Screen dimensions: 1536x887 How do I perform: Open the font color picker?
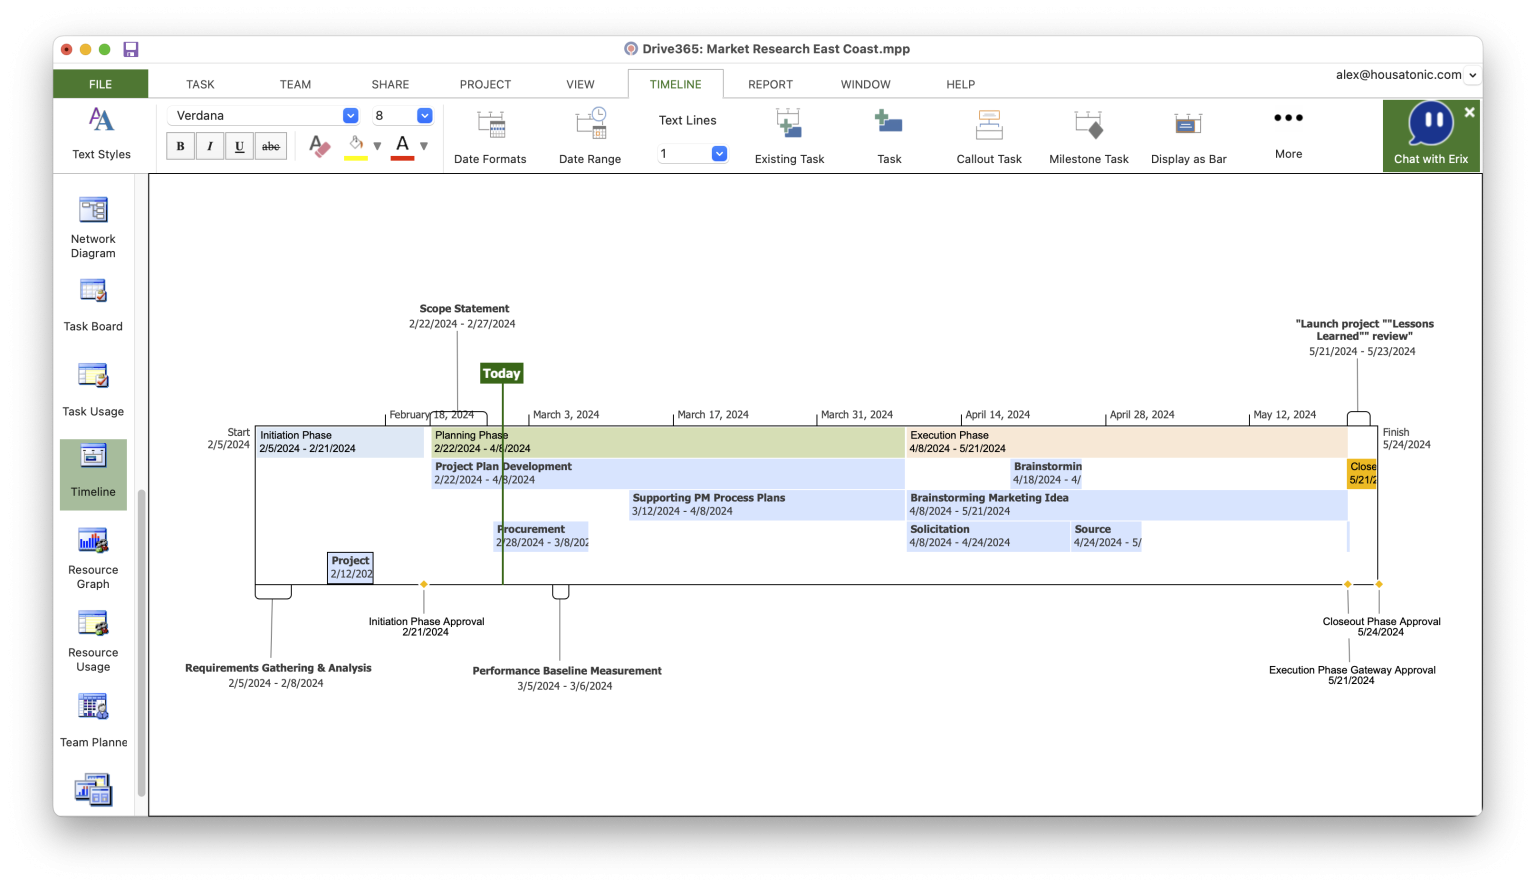[x=402, y=146]
